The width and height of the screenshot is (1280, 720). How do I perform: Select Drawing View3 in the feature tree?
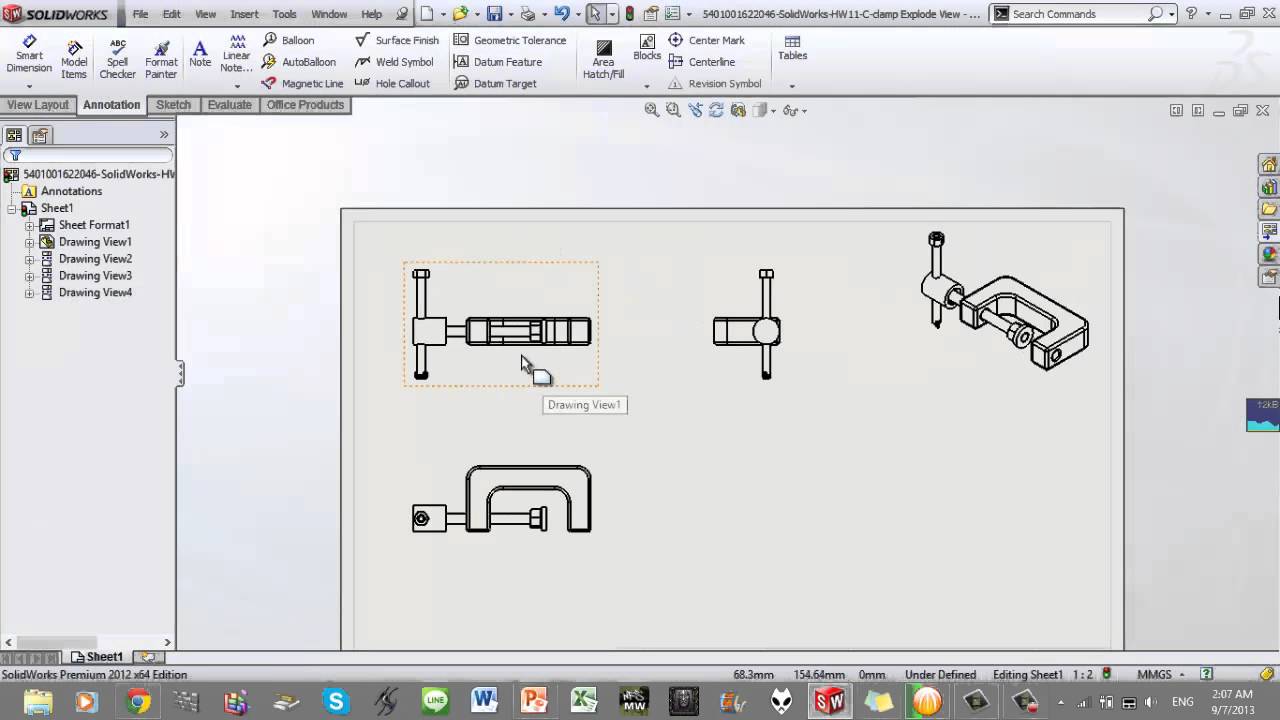[x=95, y=276]
